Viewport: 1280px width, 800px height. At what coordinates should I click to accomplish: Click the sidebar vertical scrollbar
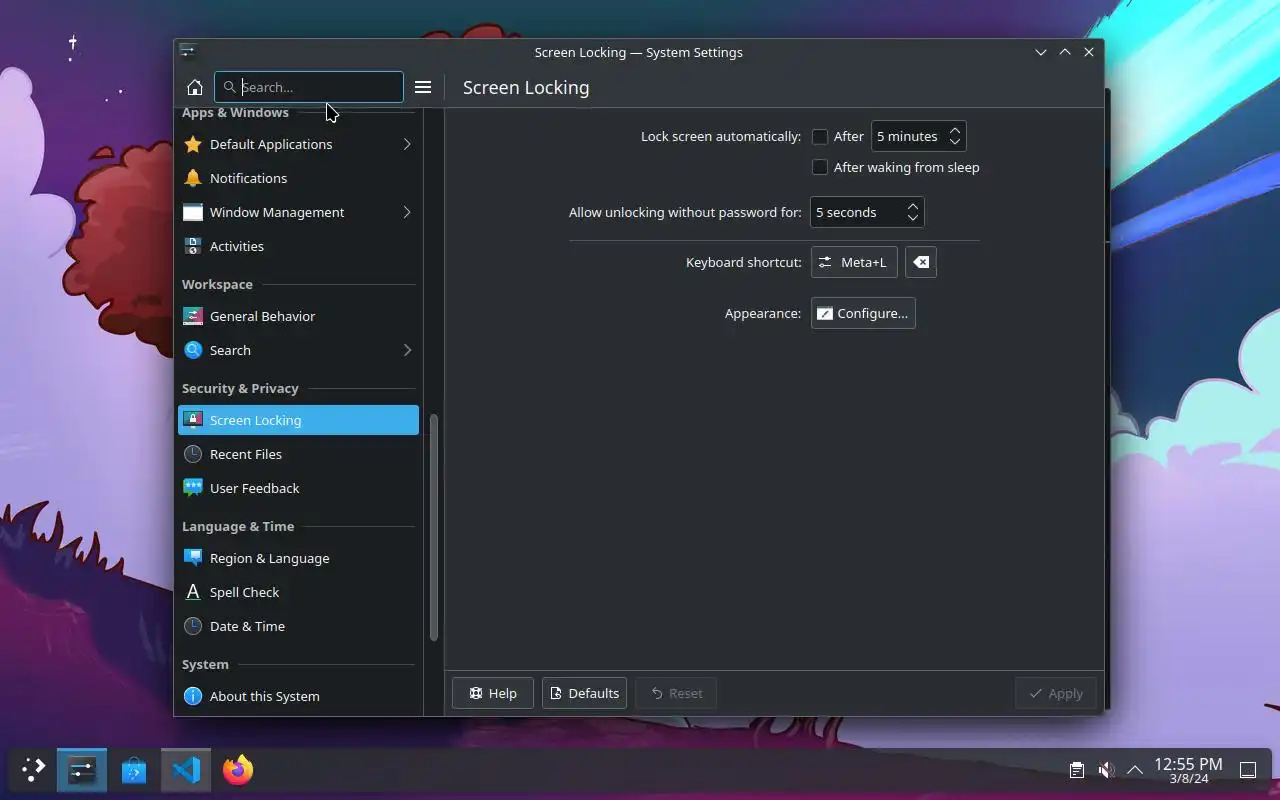pos(434,527)
